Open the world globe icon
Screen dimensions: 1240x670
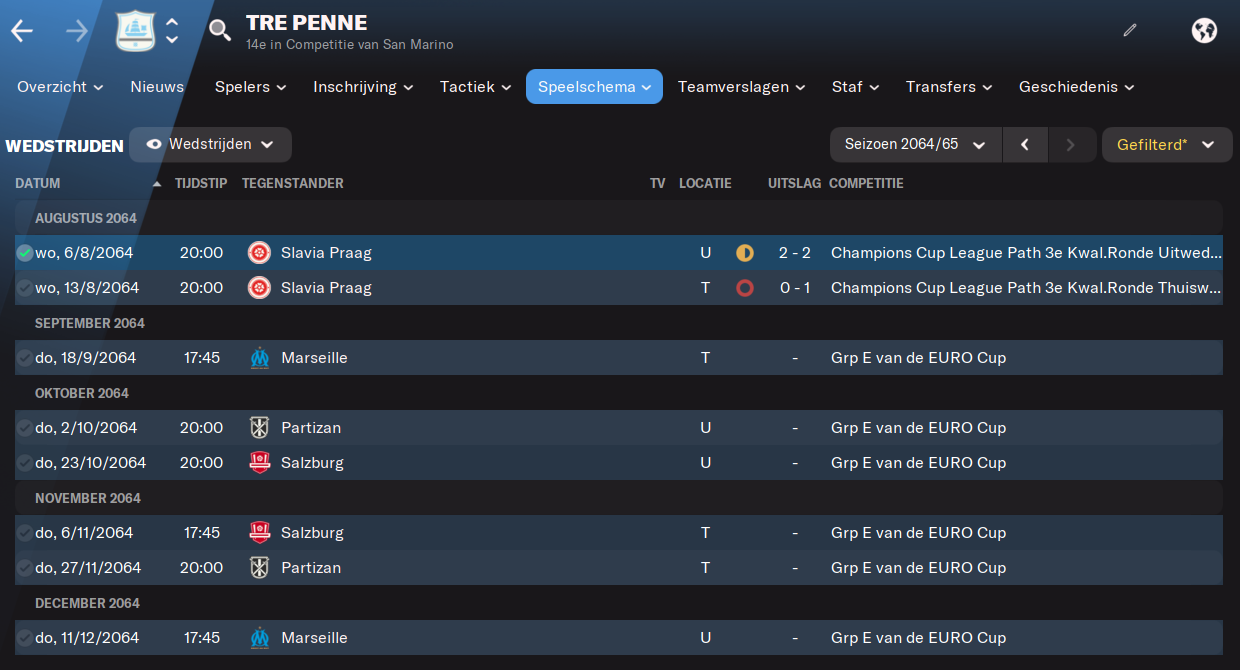[1204, 30]
